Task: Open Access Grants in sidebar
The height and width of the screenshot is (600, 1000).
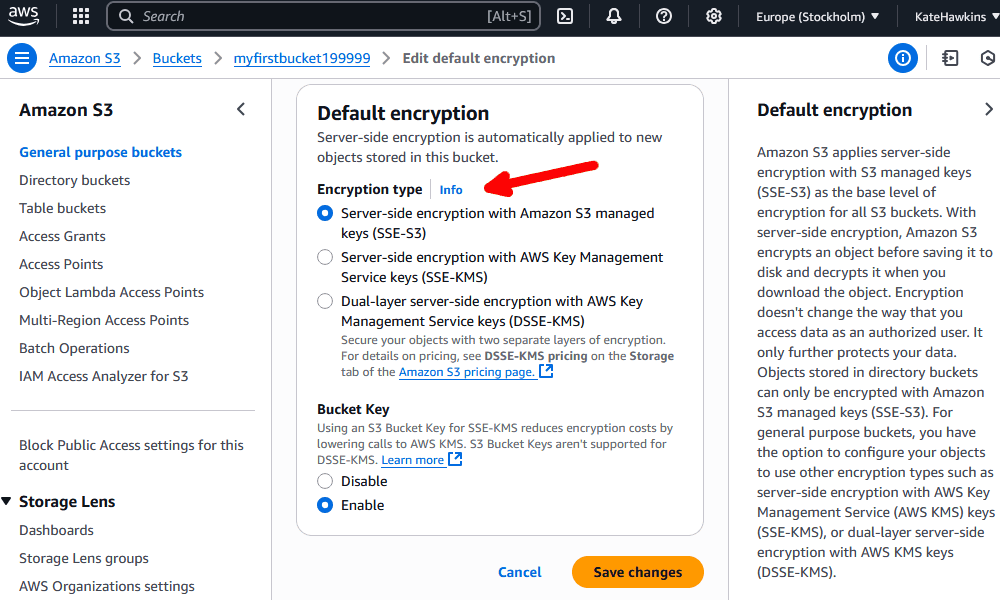Action: [62, 237]
